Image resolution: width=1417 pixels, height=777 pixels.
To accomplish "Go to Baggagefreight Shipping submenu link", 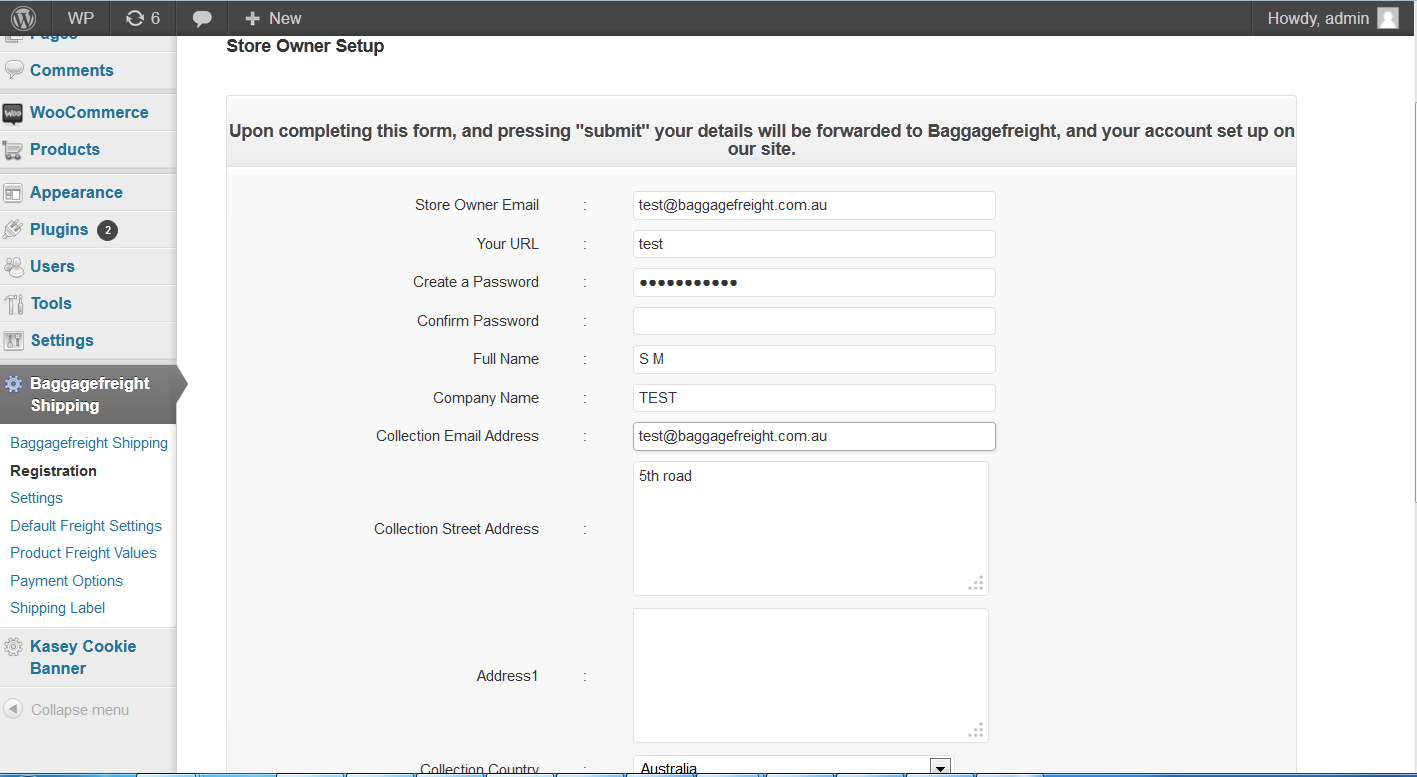I will tap(89, 443).
